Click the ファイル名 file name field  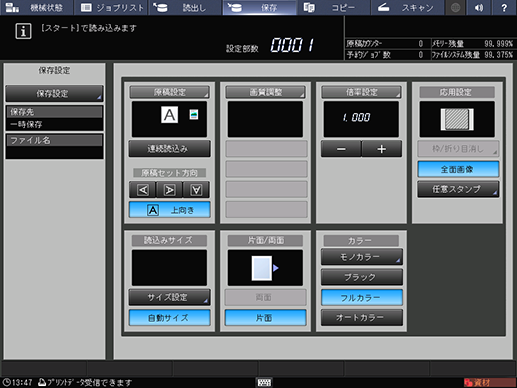tap(54, 146)
